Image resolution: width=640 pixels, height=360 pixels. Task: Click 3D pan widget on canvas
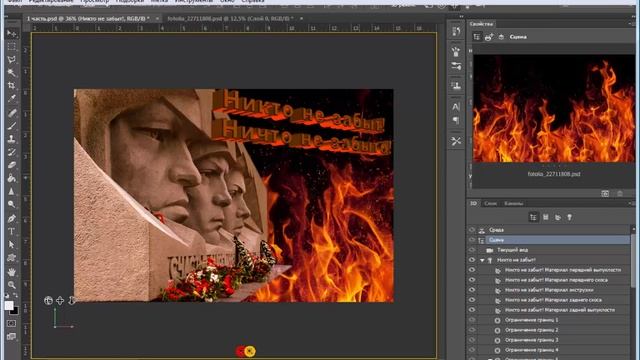click(60, 301)
